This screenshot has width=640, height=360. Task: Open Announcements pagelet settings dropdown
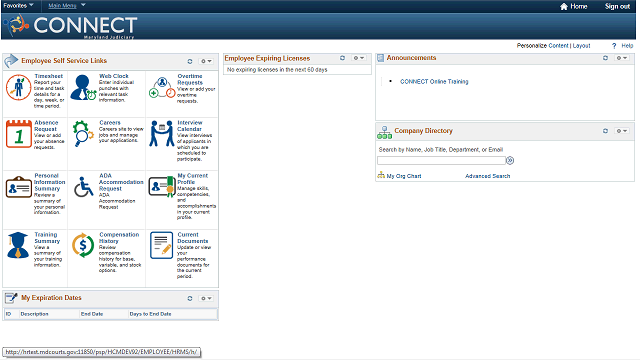[x=622, y=58]
